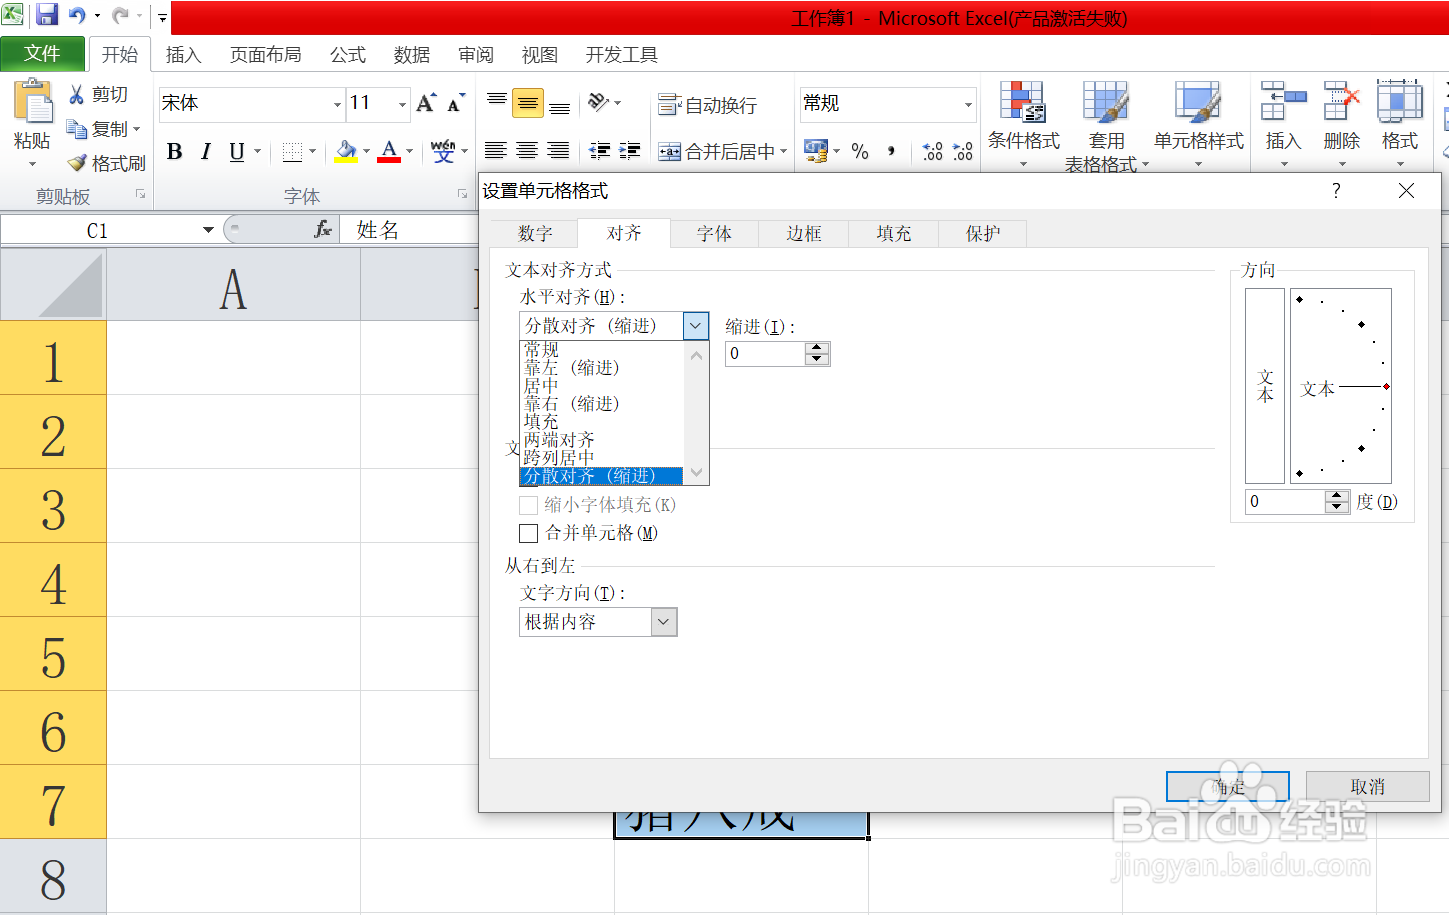Switch to the 边框 tab
Viewport: 1449px width, 915px height.
[x=804, y=233]
